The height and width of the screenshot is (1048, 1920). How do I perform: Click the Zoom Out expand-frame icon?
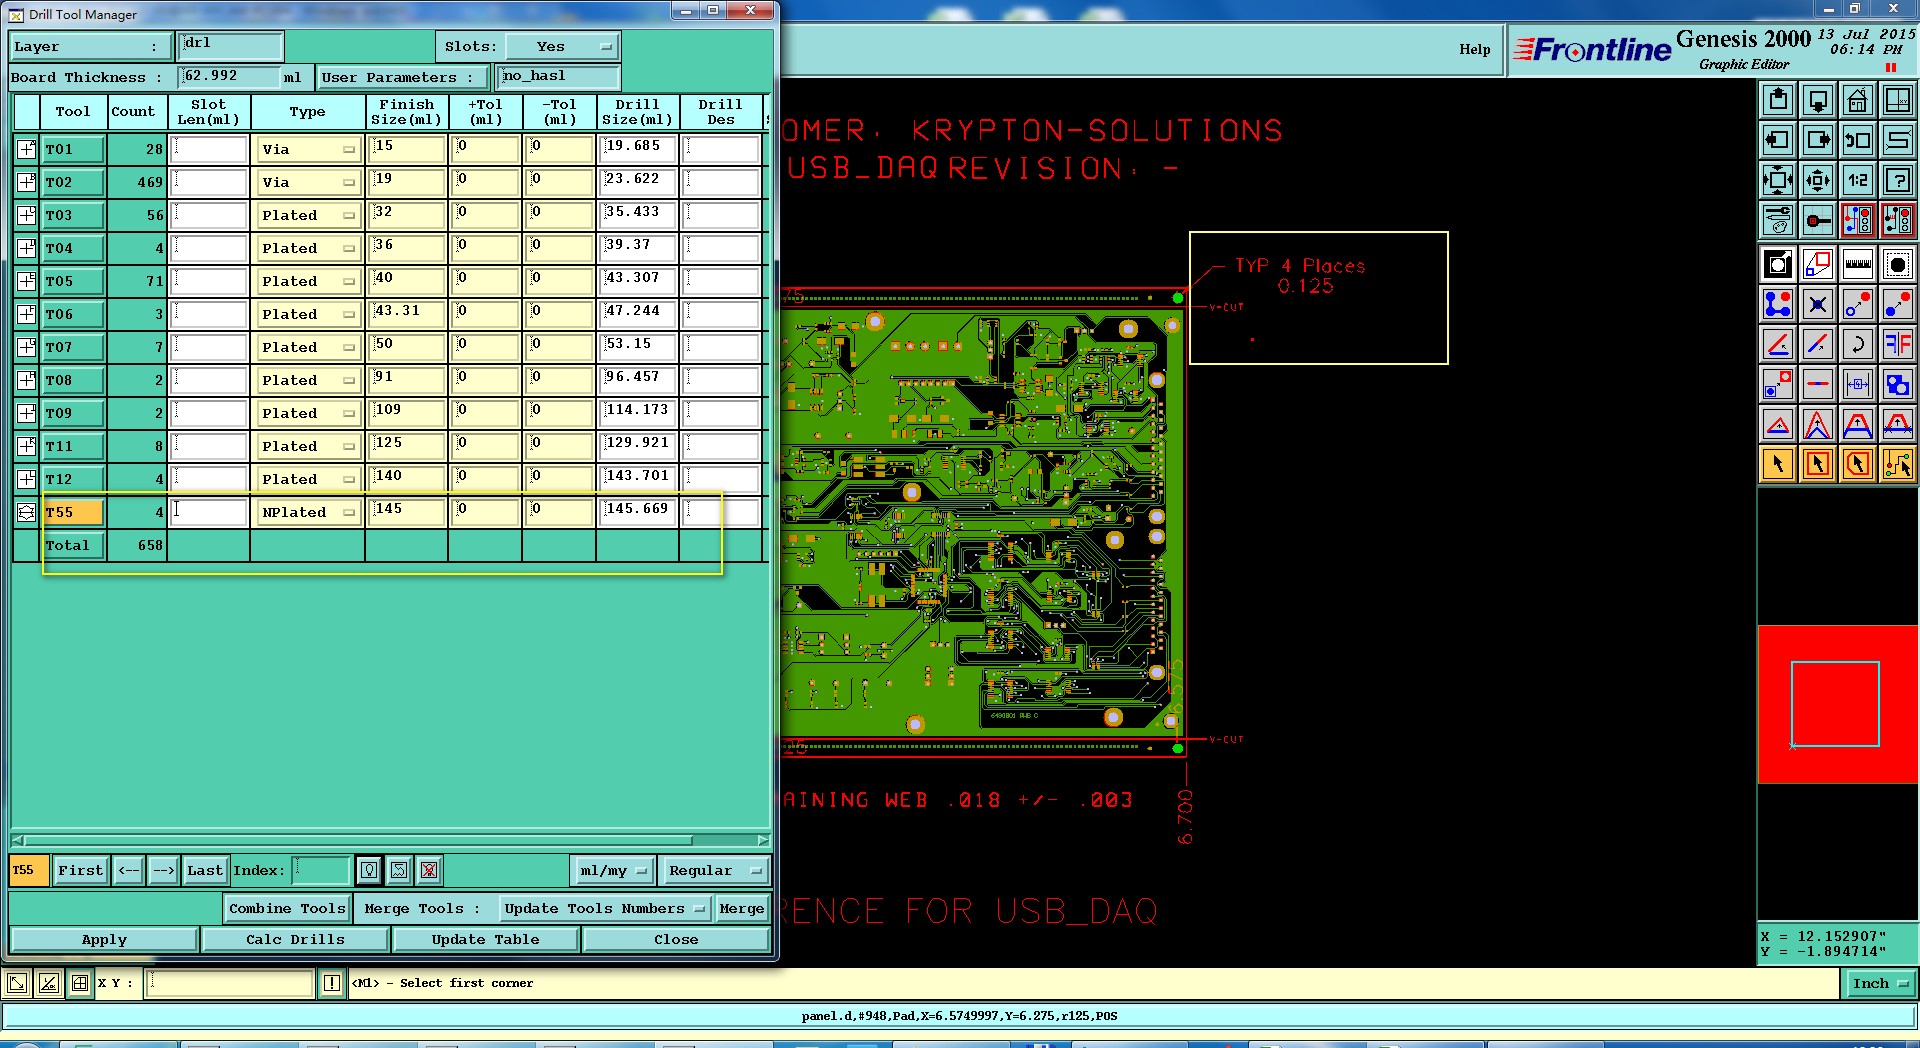coord(1778,180)
